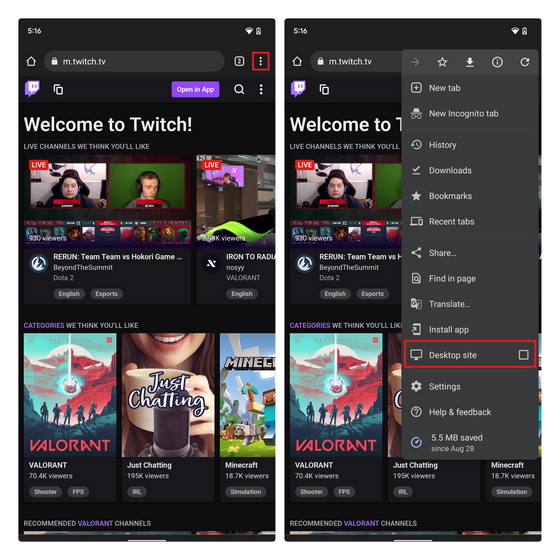Open live stream thumbnail in right phone
The image size is (560, 560).
pyautogui.click(x=346, y=201)
